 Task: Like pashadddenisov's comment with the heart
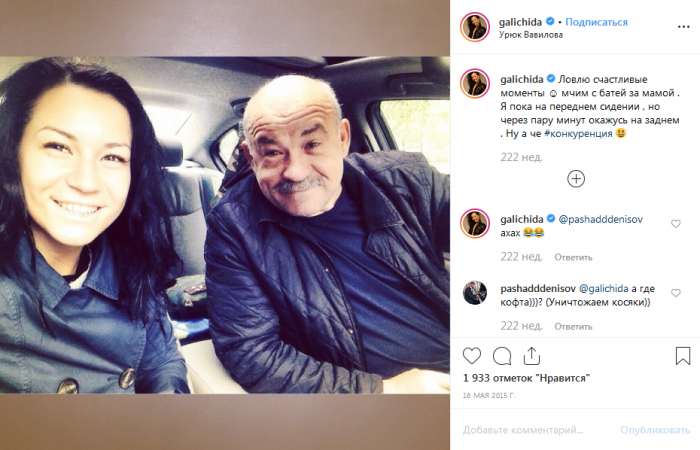pyautogui.click(x=675, y=293)
